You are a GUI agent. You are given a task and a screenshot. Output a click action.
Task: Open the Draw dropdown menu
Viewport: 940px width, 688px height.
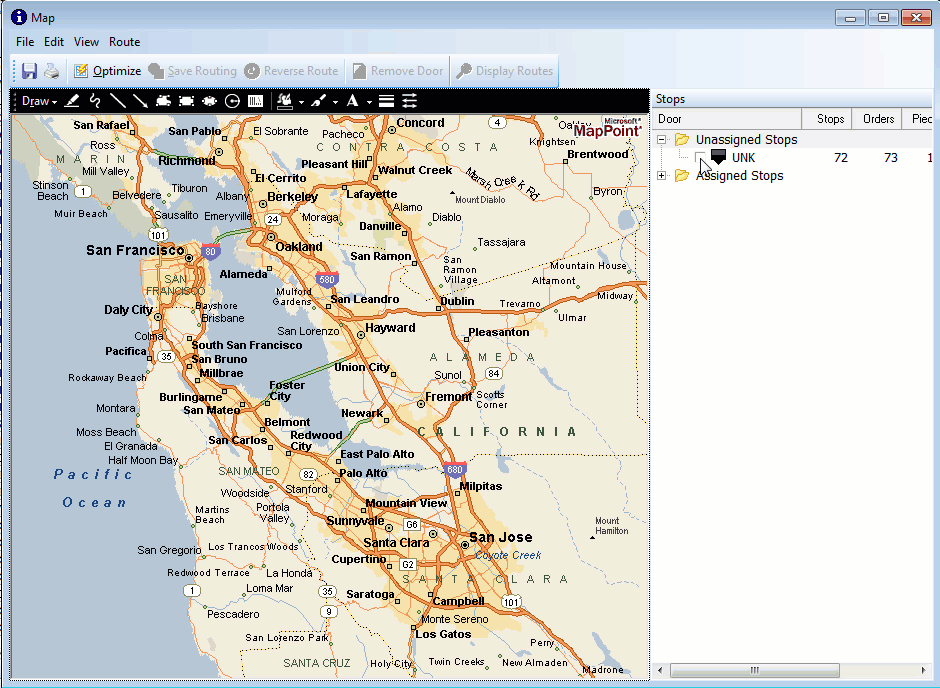click(39, 101)
